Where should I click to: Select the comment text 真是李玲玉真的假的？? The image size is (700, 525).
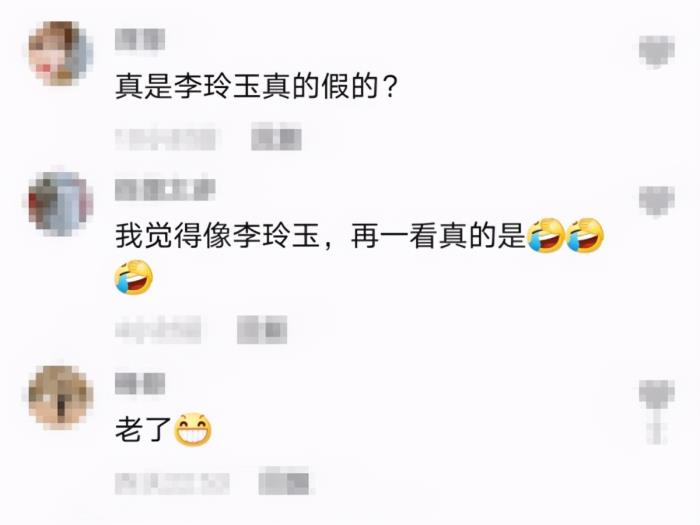(256, 86)
